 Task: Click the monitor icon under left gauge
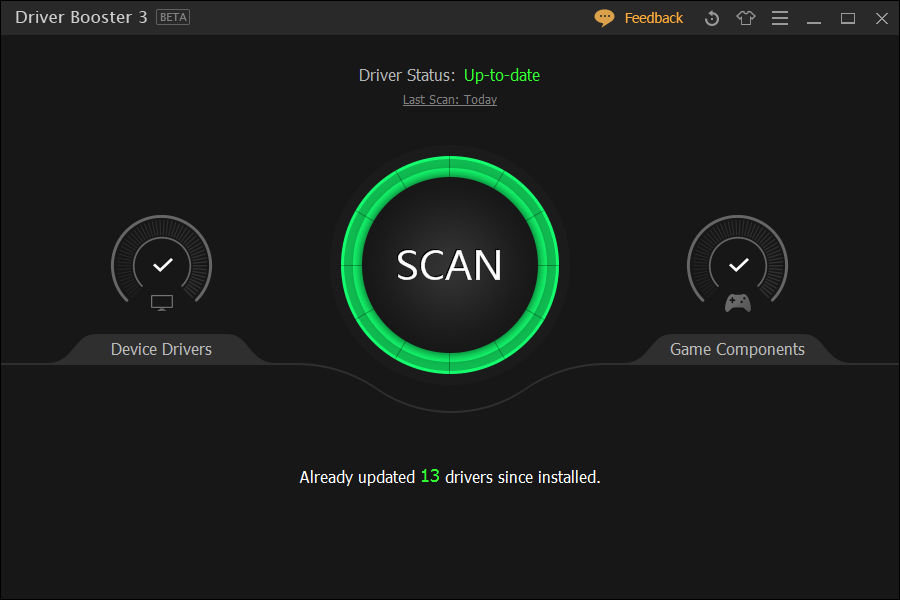[162, 303]
